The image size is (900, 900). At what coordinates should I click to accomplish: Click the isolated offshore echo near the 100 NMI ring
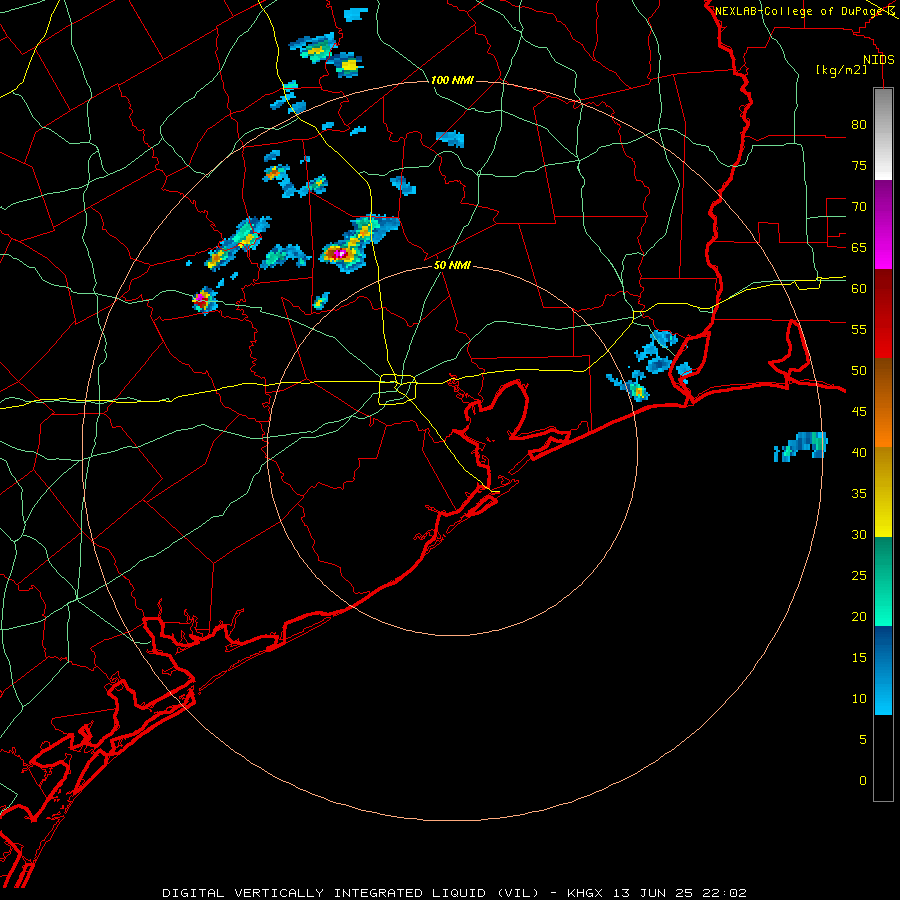point(801,446)
